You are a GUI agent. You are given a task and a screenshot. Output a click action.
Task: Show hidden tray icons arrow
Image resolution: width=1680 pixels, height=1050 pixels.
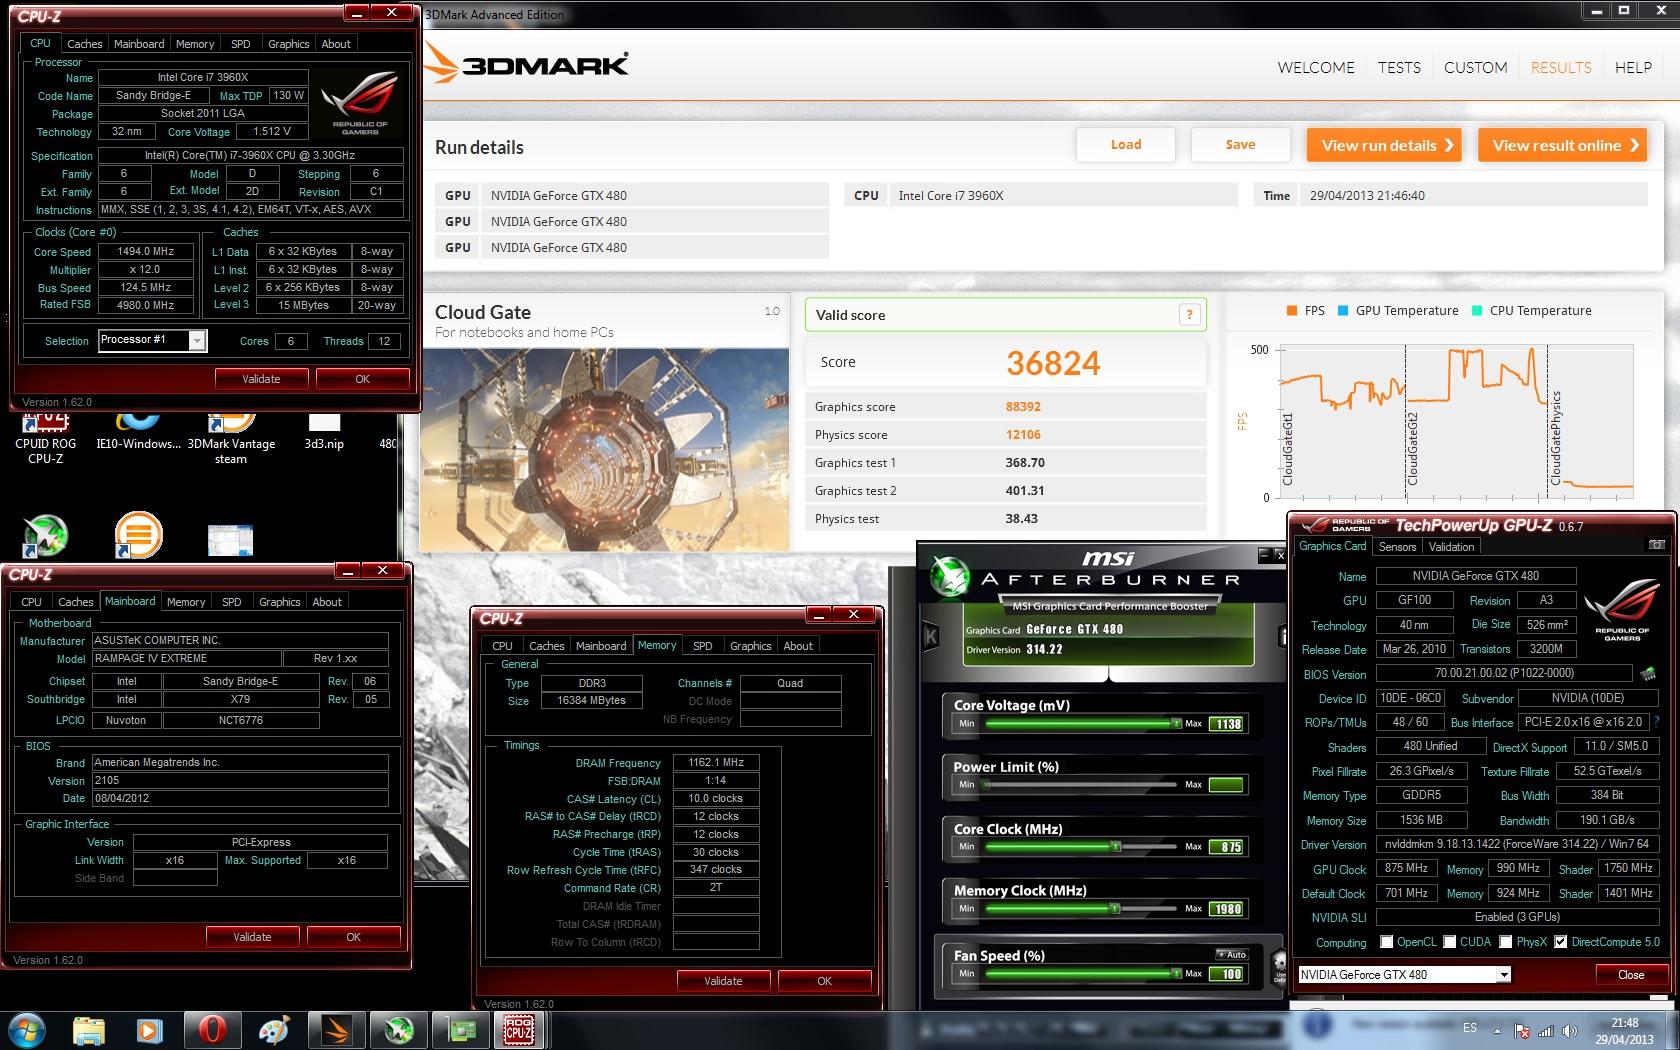point(1497,1030)
